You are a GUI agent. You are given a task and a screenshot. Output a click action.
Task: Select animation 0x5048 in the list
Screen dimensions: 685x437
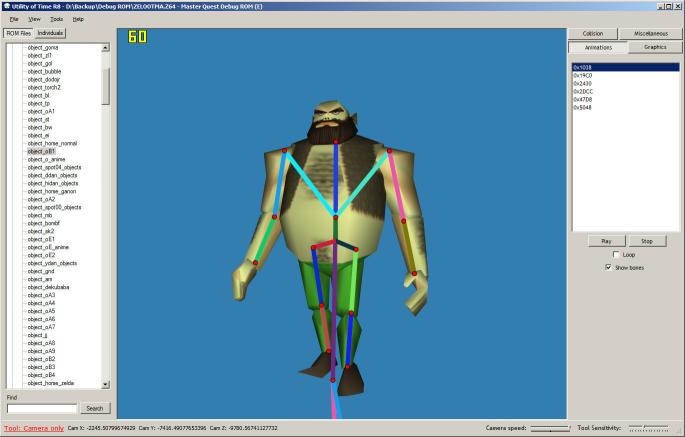point(626,108)
